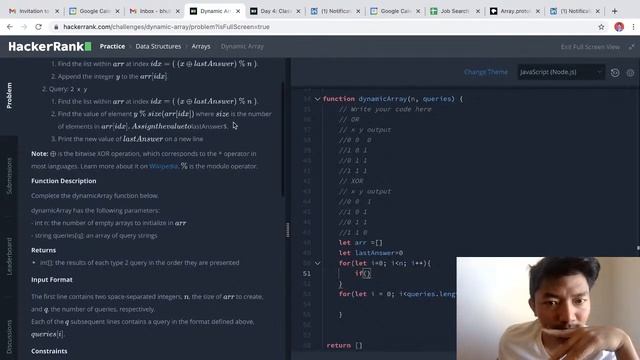Open Problem side tab

(x=9, y=96)
